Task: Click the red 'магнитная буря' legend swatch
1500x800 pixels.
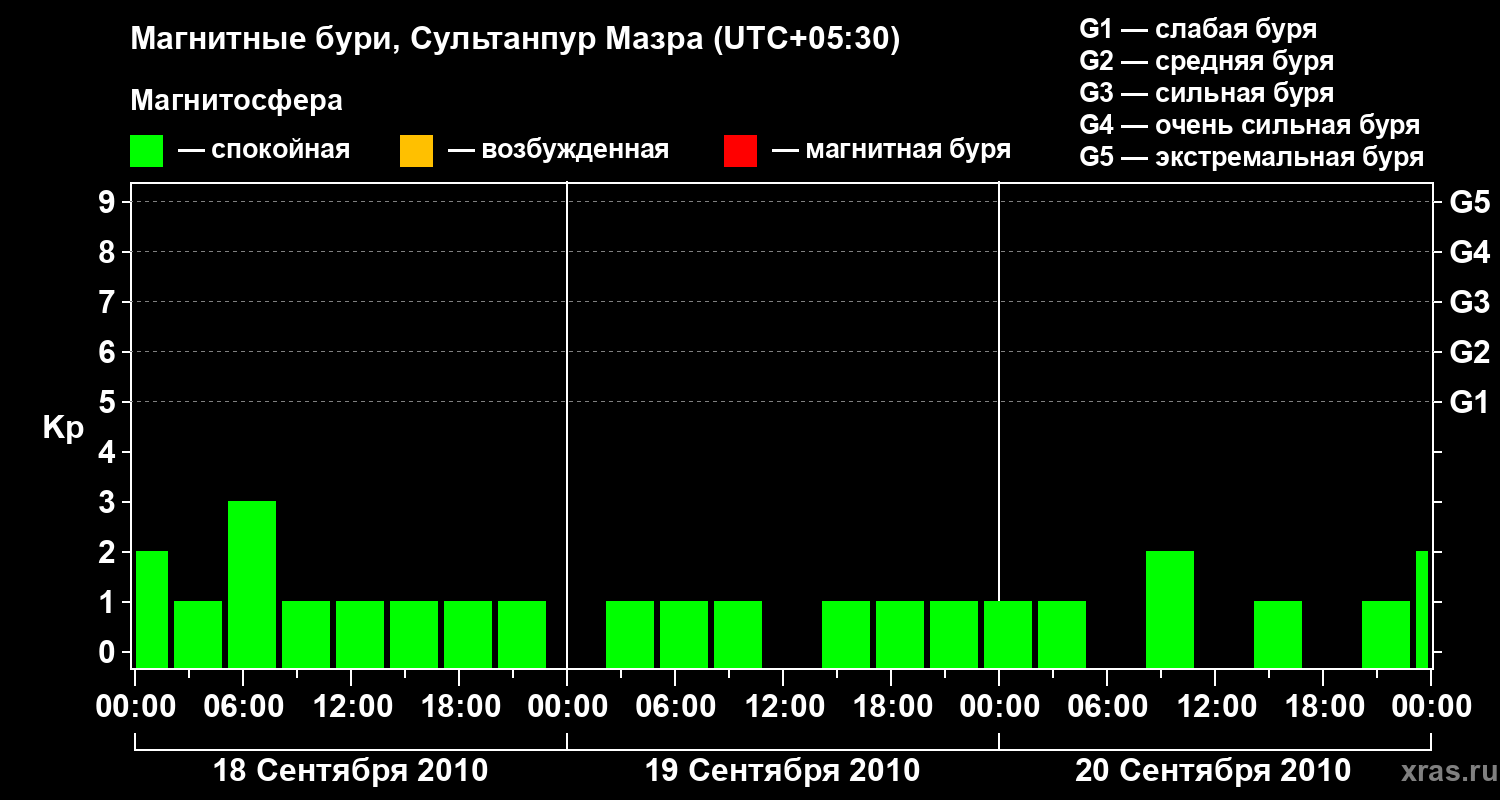Action: (x=740, y=151)
